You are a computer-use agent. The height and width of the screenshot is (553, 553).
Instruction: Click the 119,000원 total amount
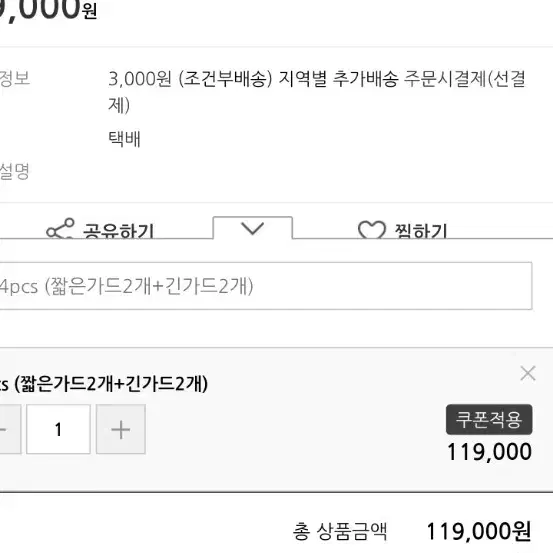tap(479, 531)
